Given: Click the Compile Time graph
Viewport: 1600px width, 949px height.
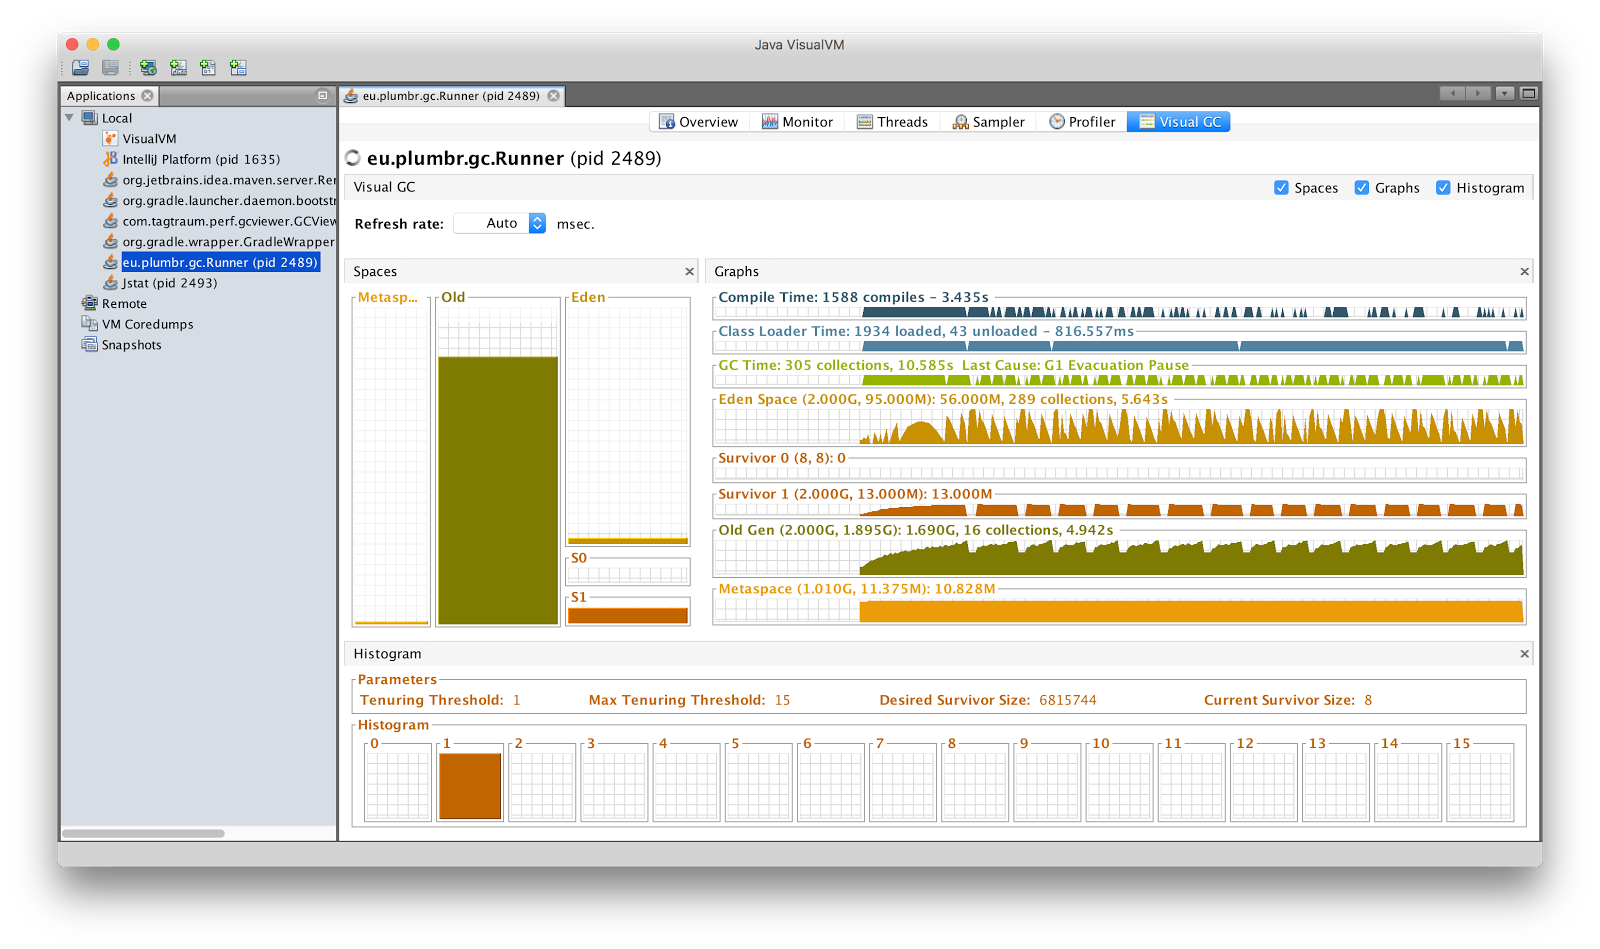Looking at the screenshot, I should click(1119, 311).
